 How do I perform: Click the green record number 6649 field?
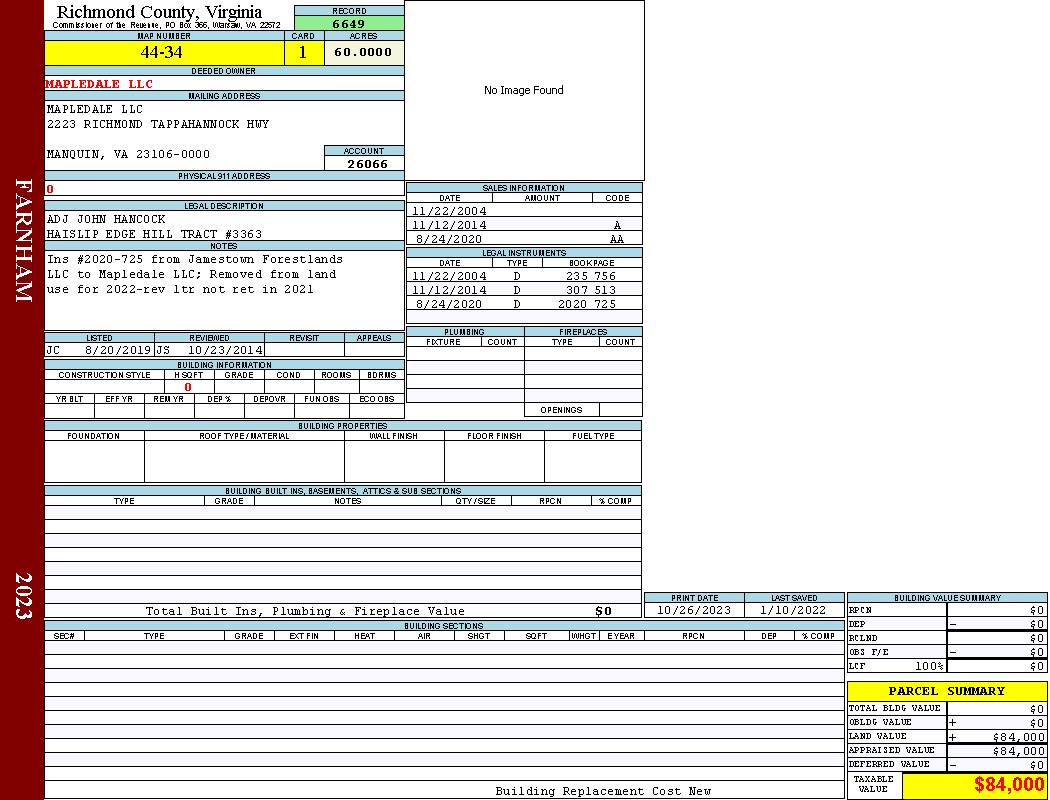349,24
